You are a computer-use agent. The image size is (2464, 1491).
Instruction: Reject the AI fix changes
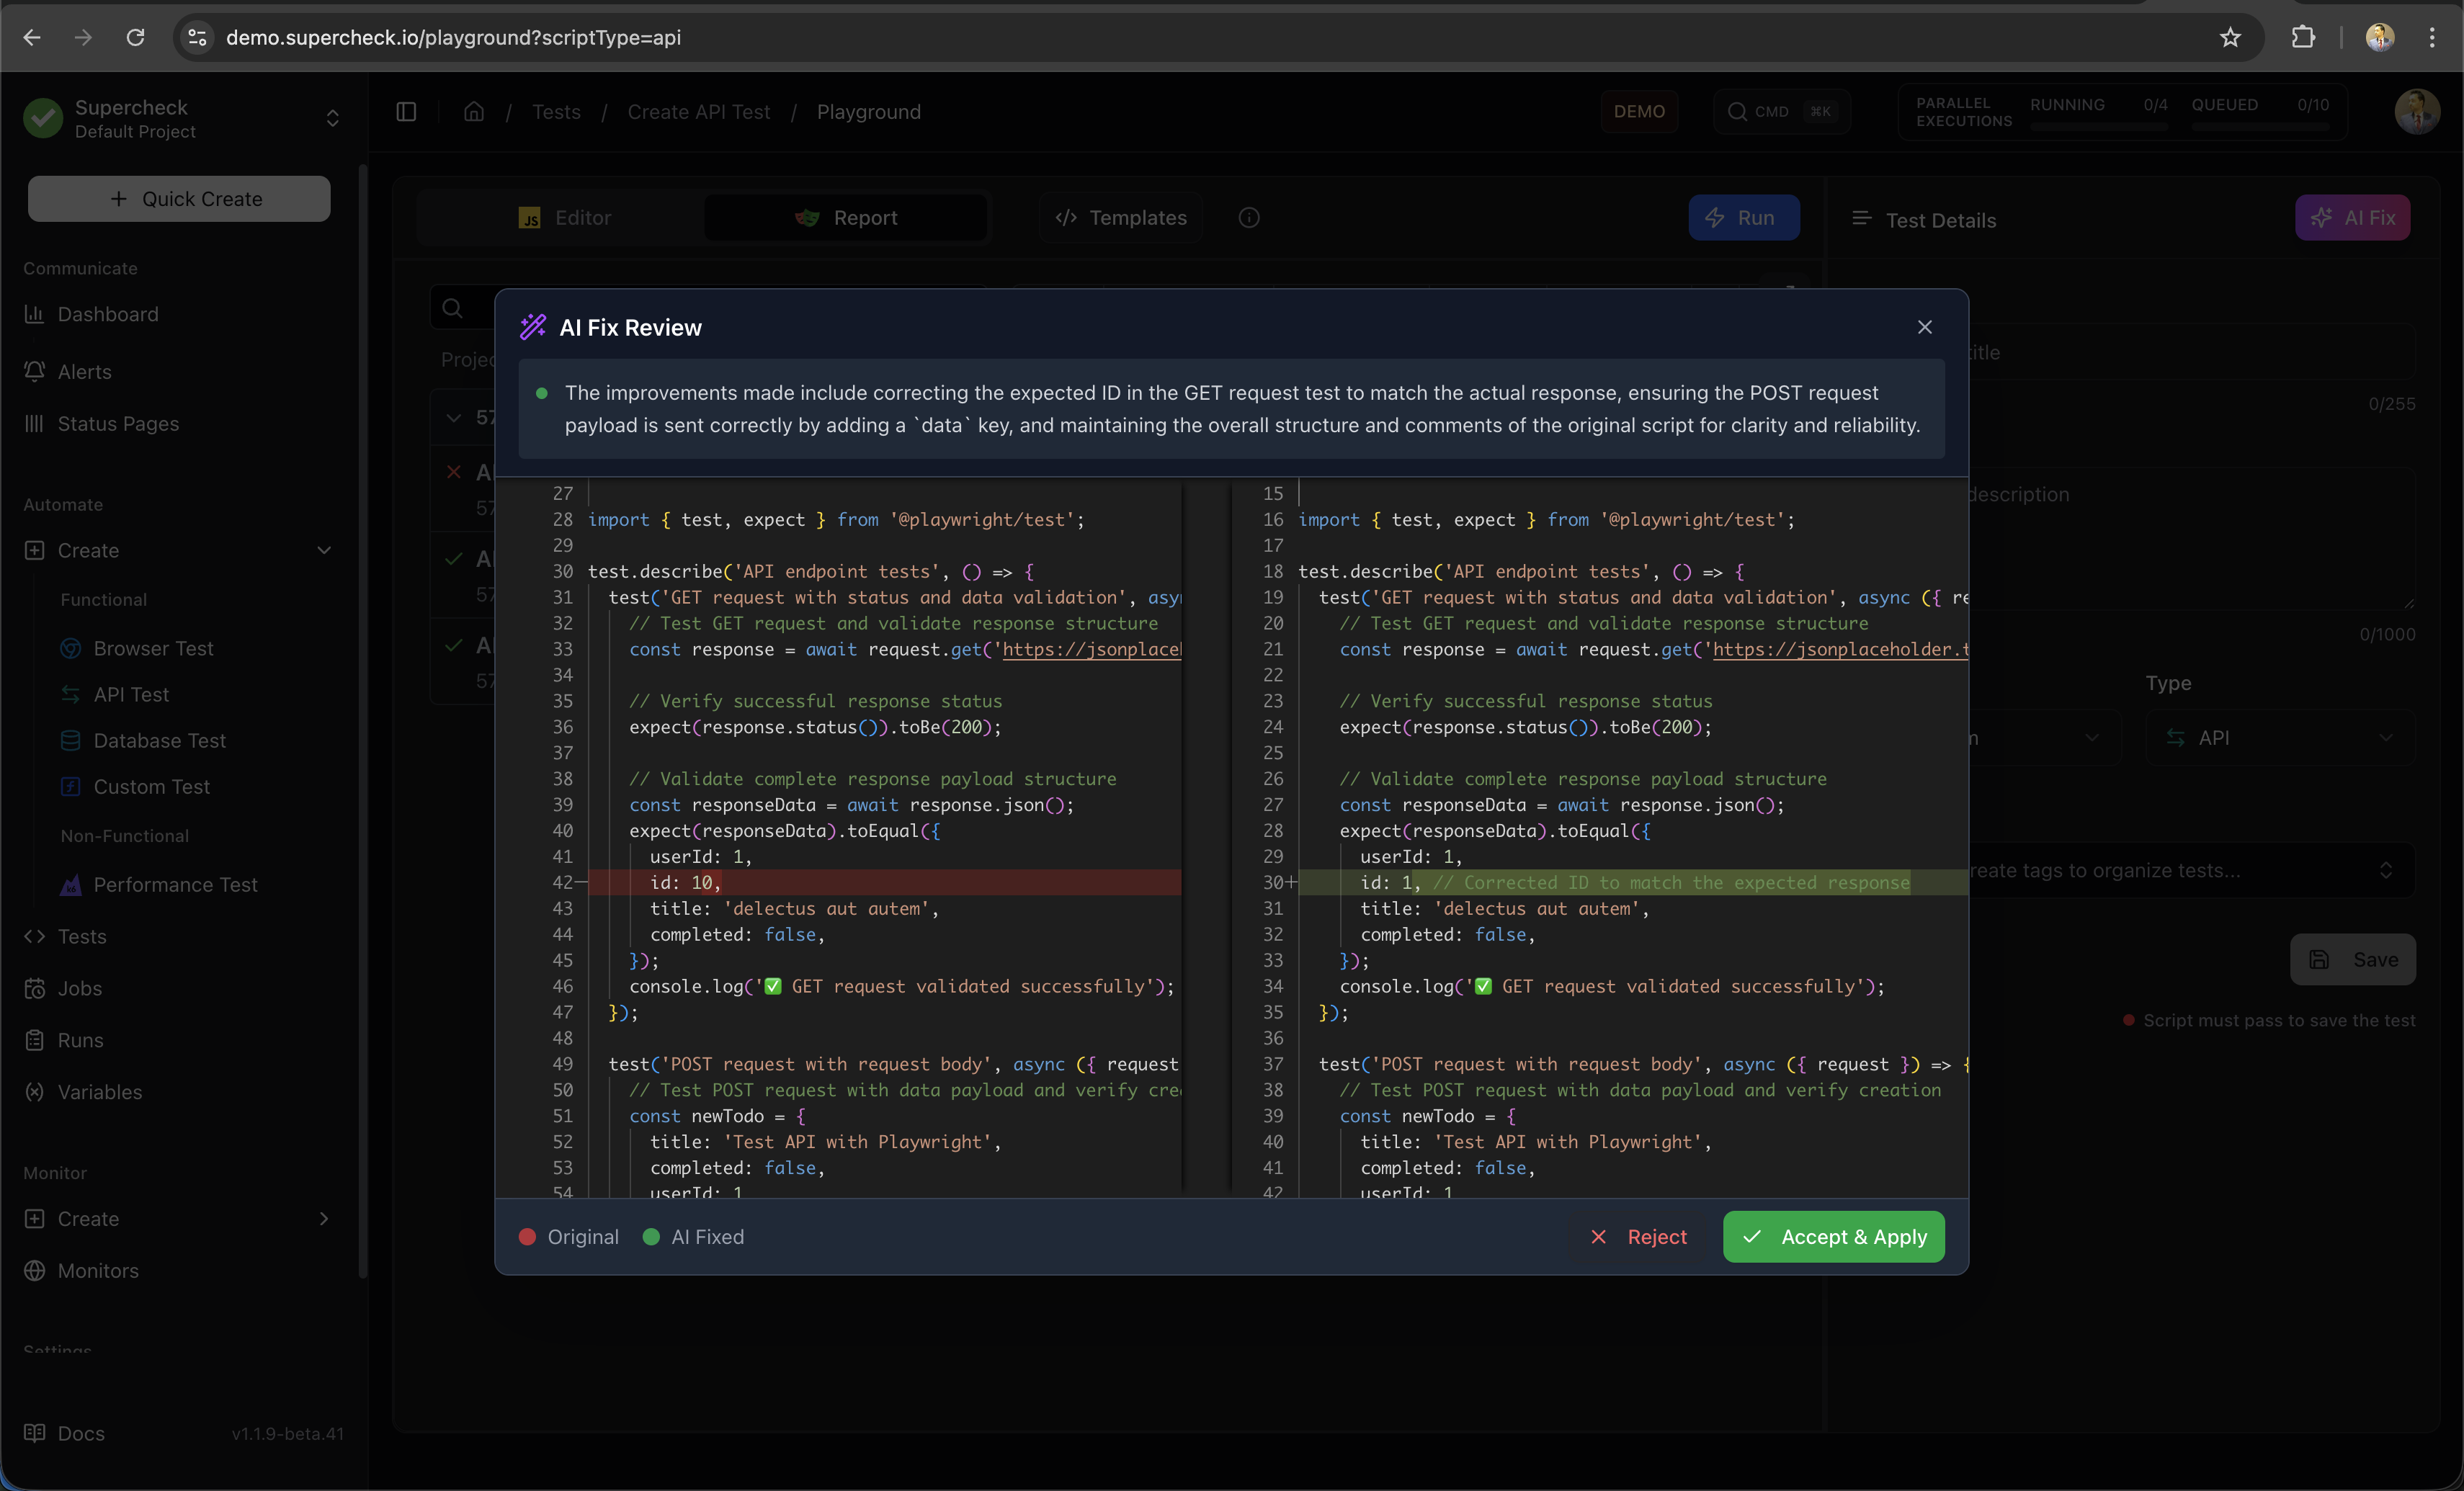(1639, 1237)
